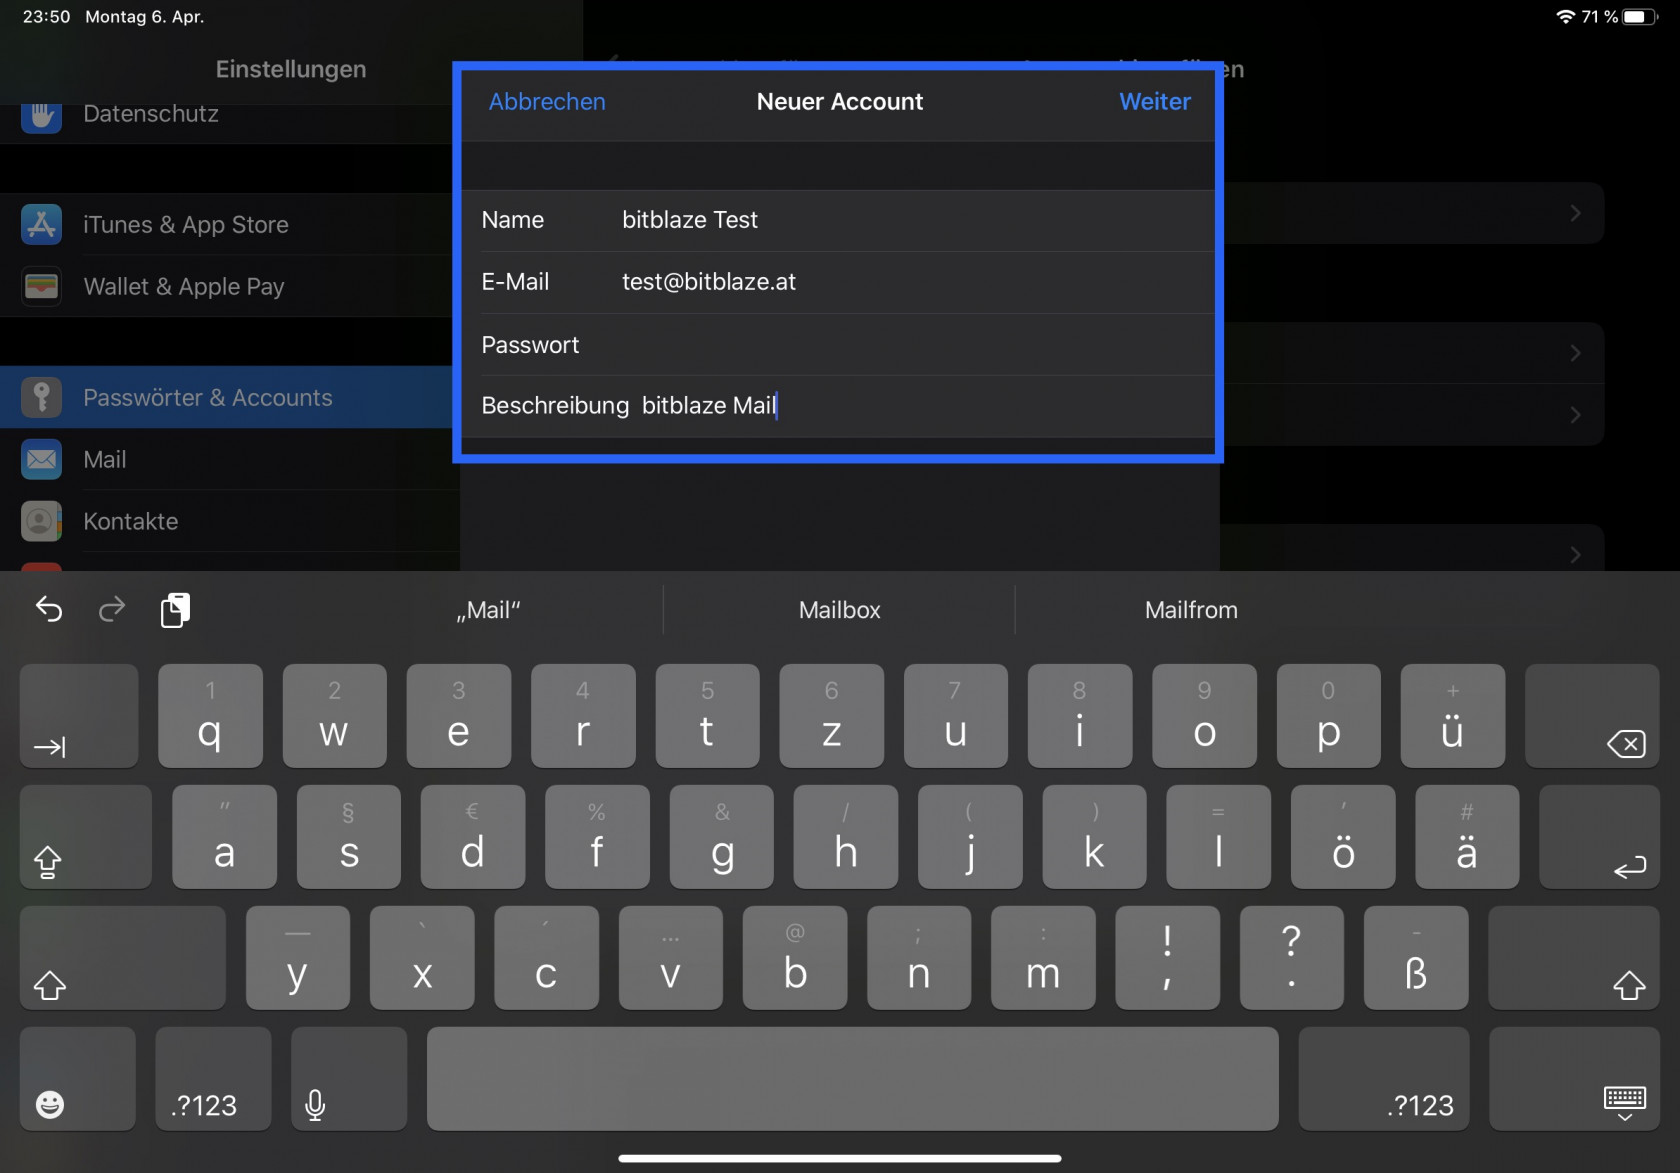The width and height of the screenshot is (1680, 1173).
Task: Tap the exclamation comma key
Action: coord(1167,958)
